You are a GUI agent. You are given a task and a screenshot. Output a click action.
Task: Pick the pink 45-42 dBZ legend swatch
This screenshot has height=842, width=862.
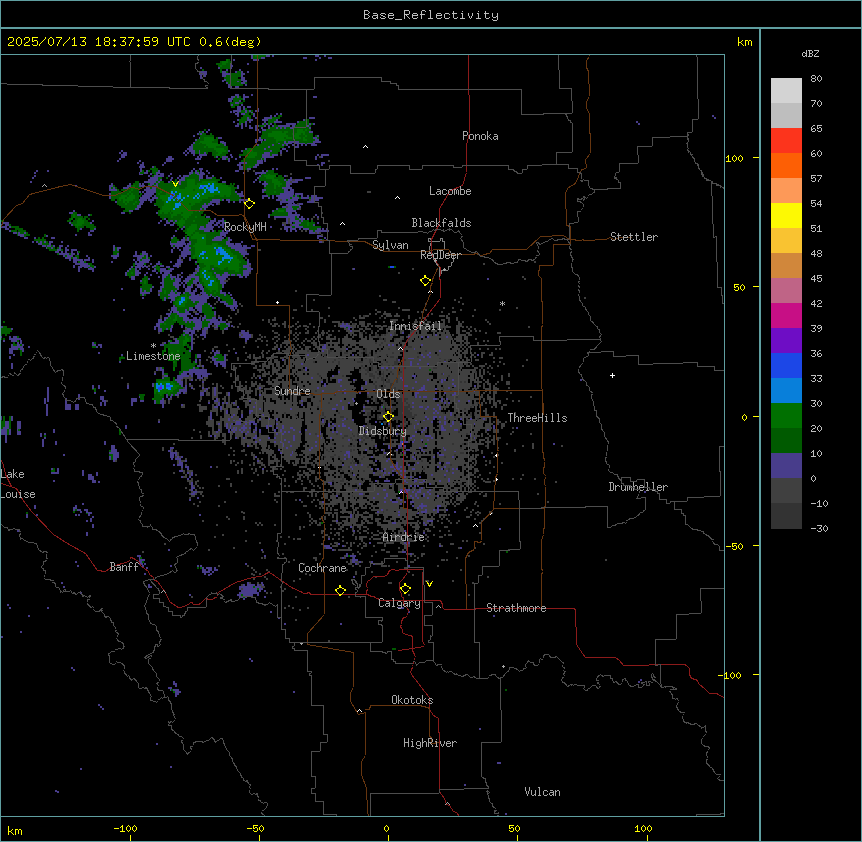click(x=786, y=291)
